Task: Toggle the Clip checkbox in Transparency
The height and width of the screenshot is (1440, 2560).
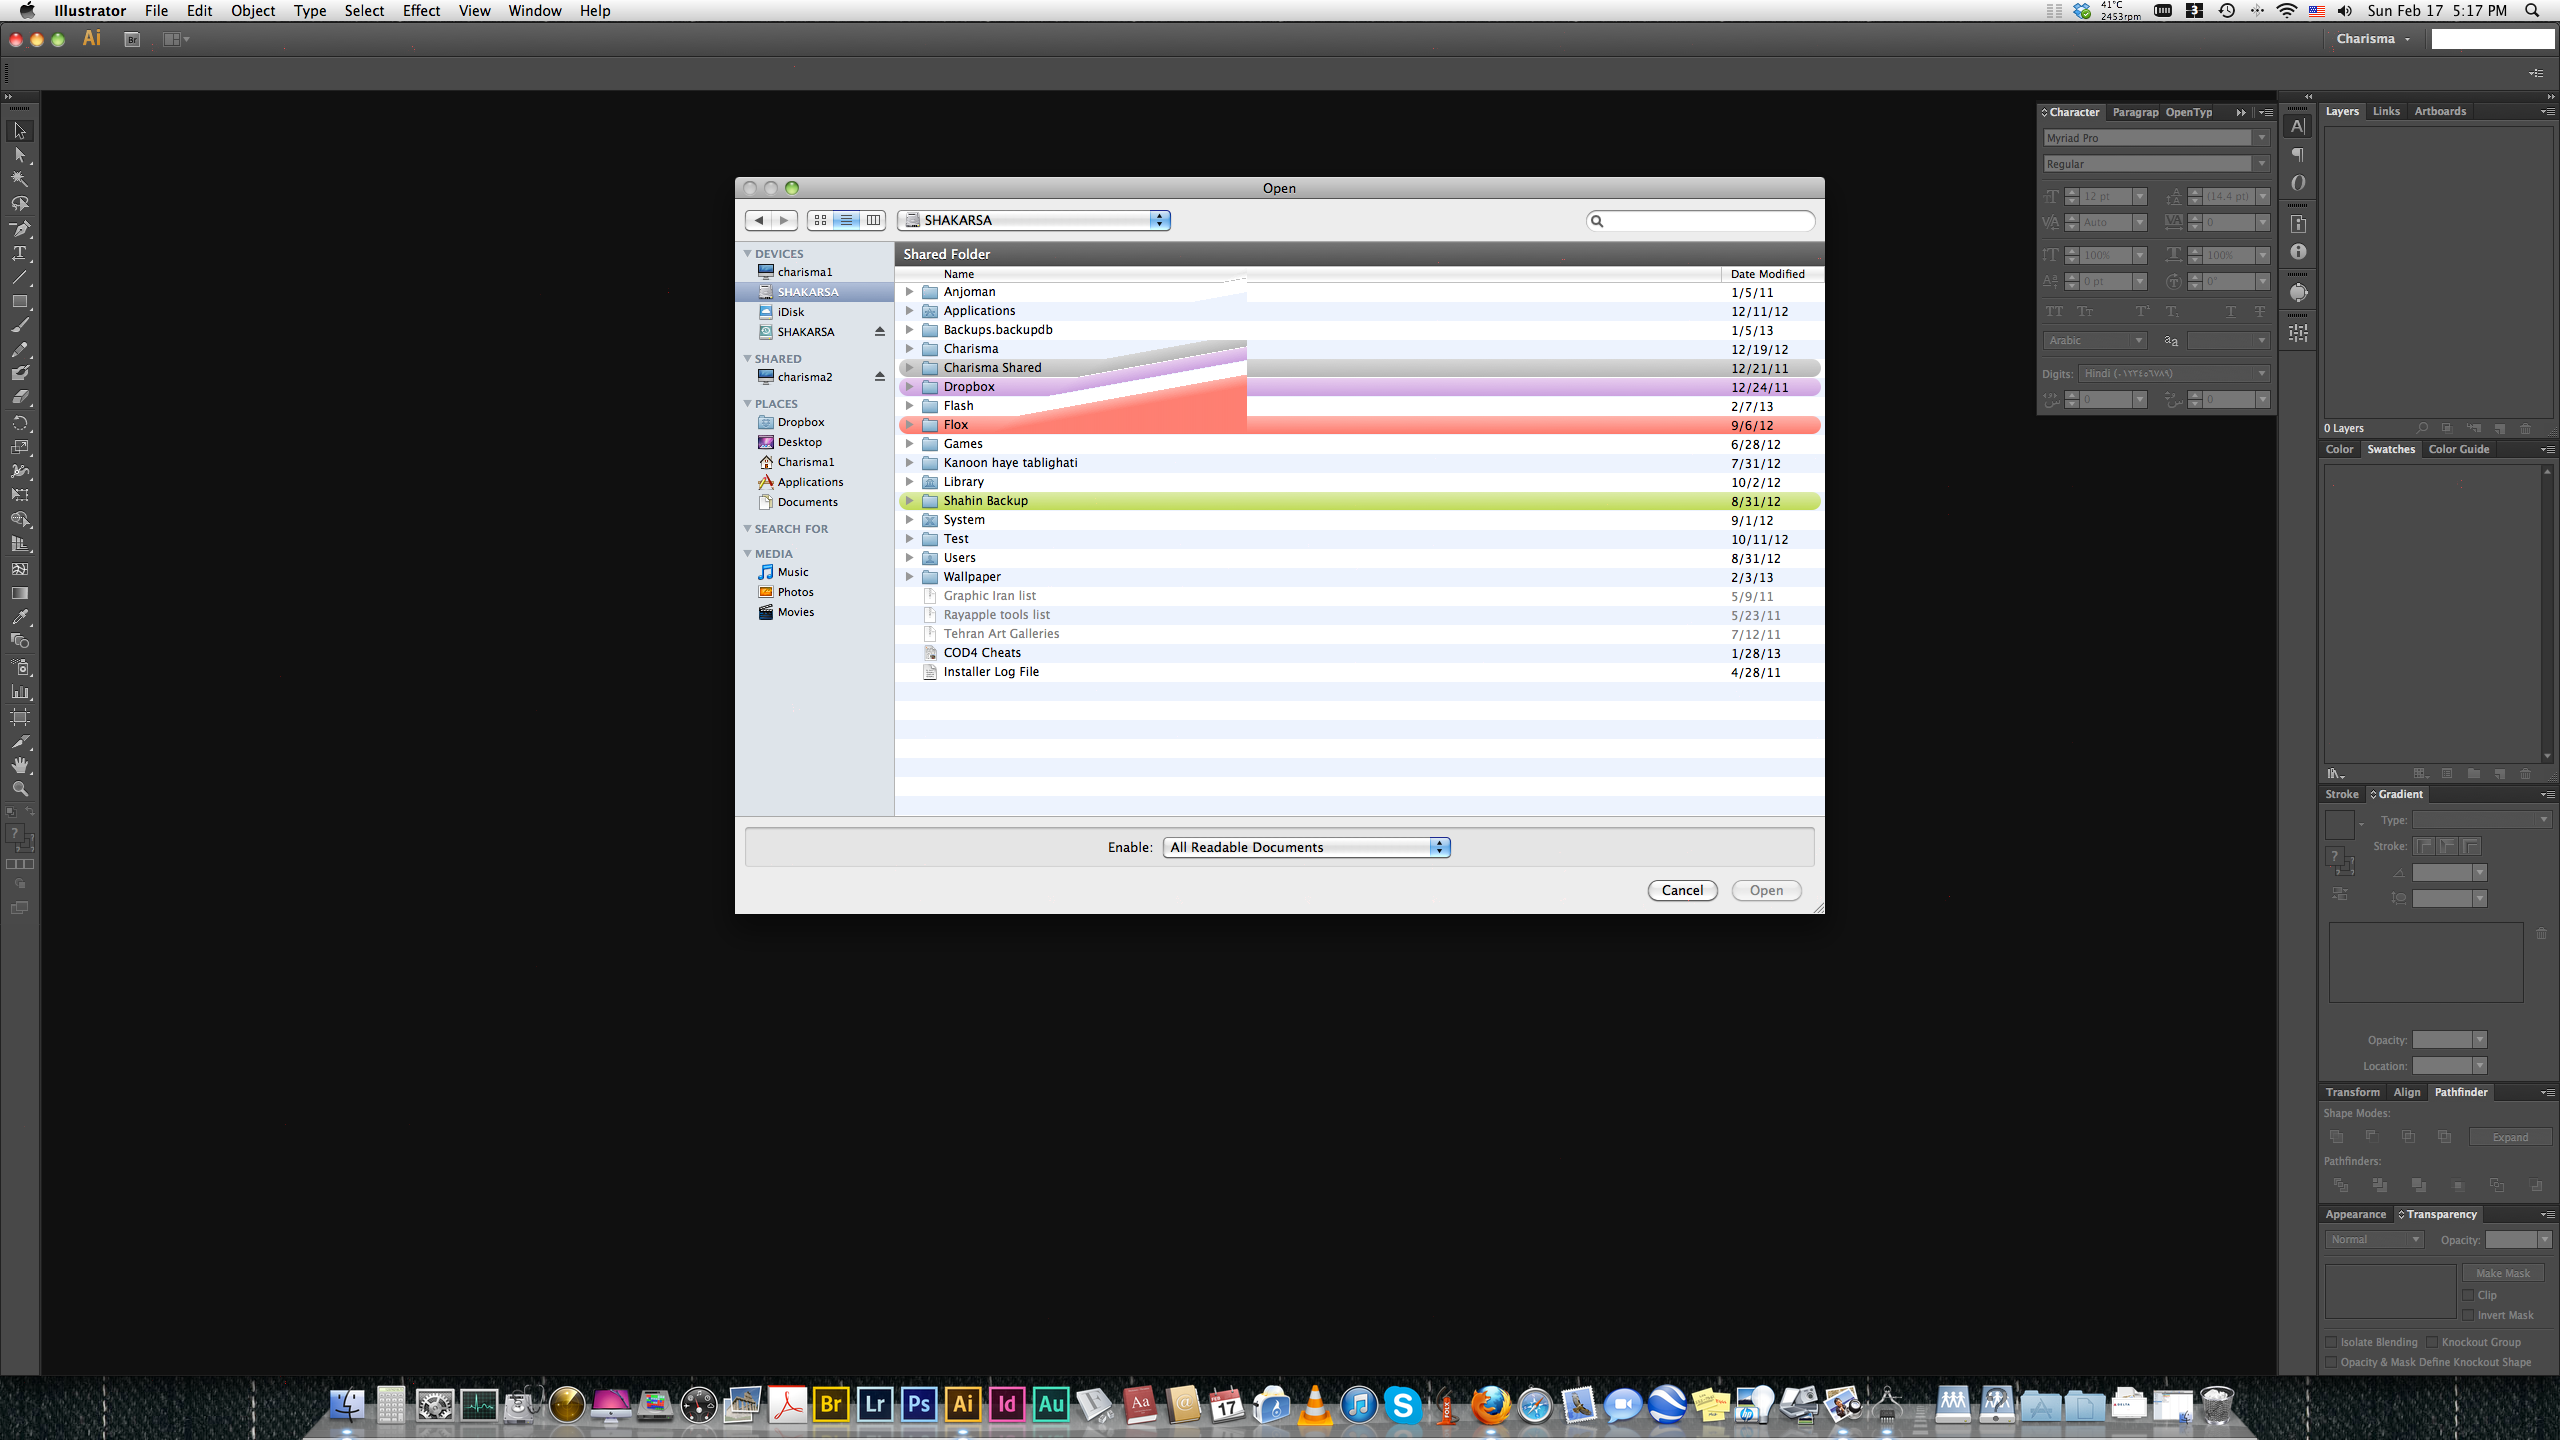Action: (2469, 1295)
